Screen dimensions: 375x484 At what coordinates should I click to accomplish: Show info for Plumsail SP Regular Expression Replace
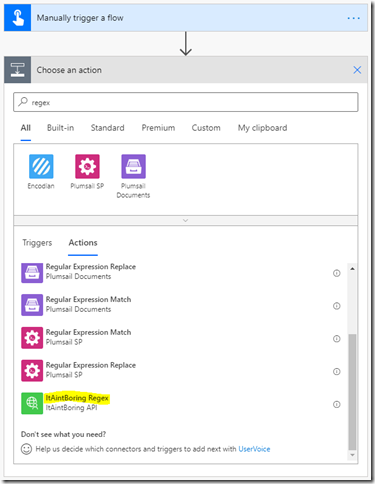(x=337, y=371)
